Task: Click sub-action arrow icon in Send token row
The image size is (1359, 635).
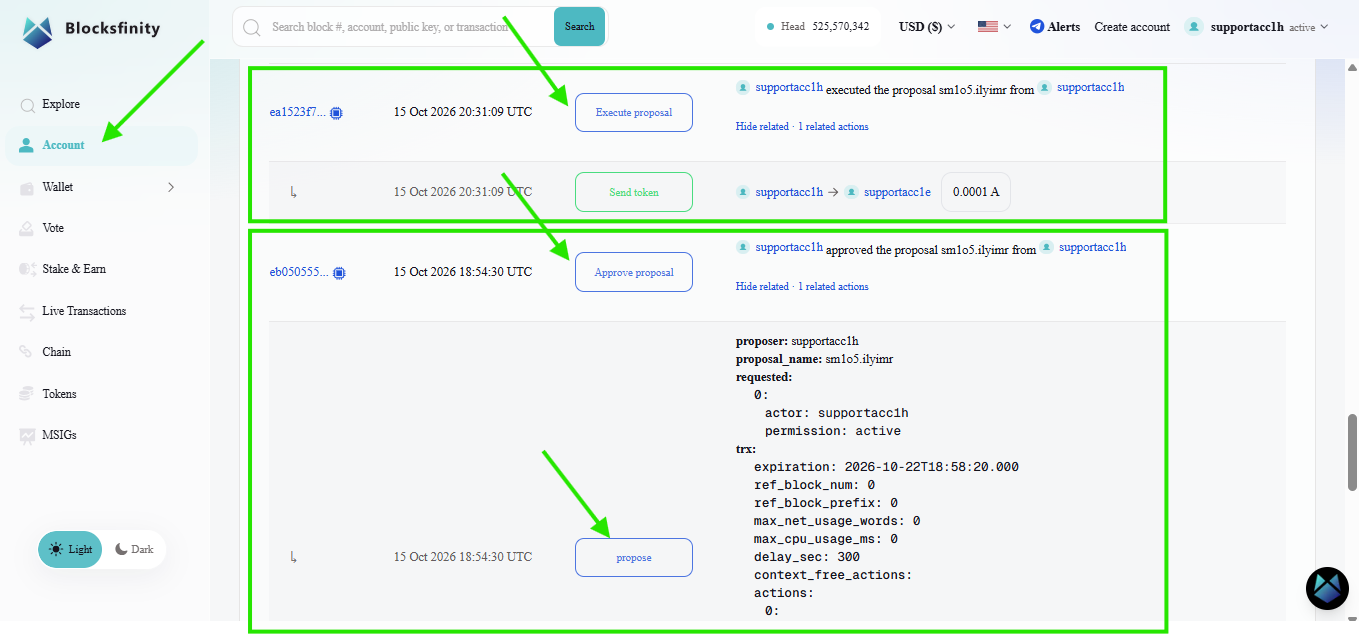Action: (293, 192)
